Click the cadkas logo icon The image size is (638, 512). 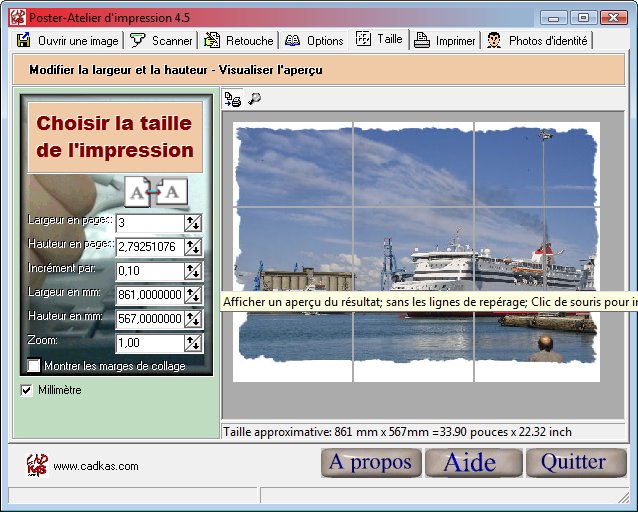click(x=36, y=464)
